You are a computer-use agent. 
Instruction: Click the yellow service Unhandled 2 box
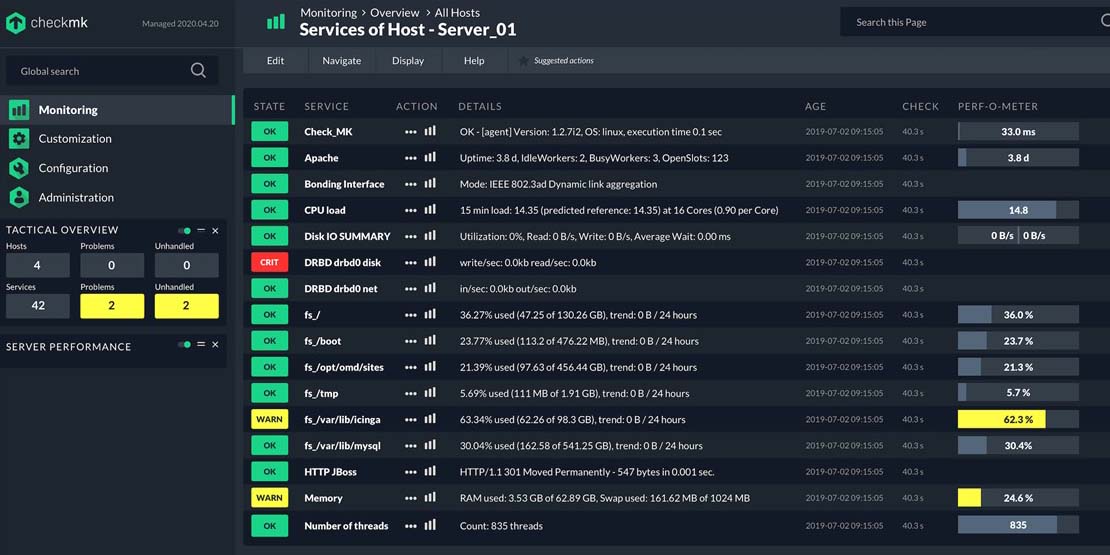tap(187, 306)
